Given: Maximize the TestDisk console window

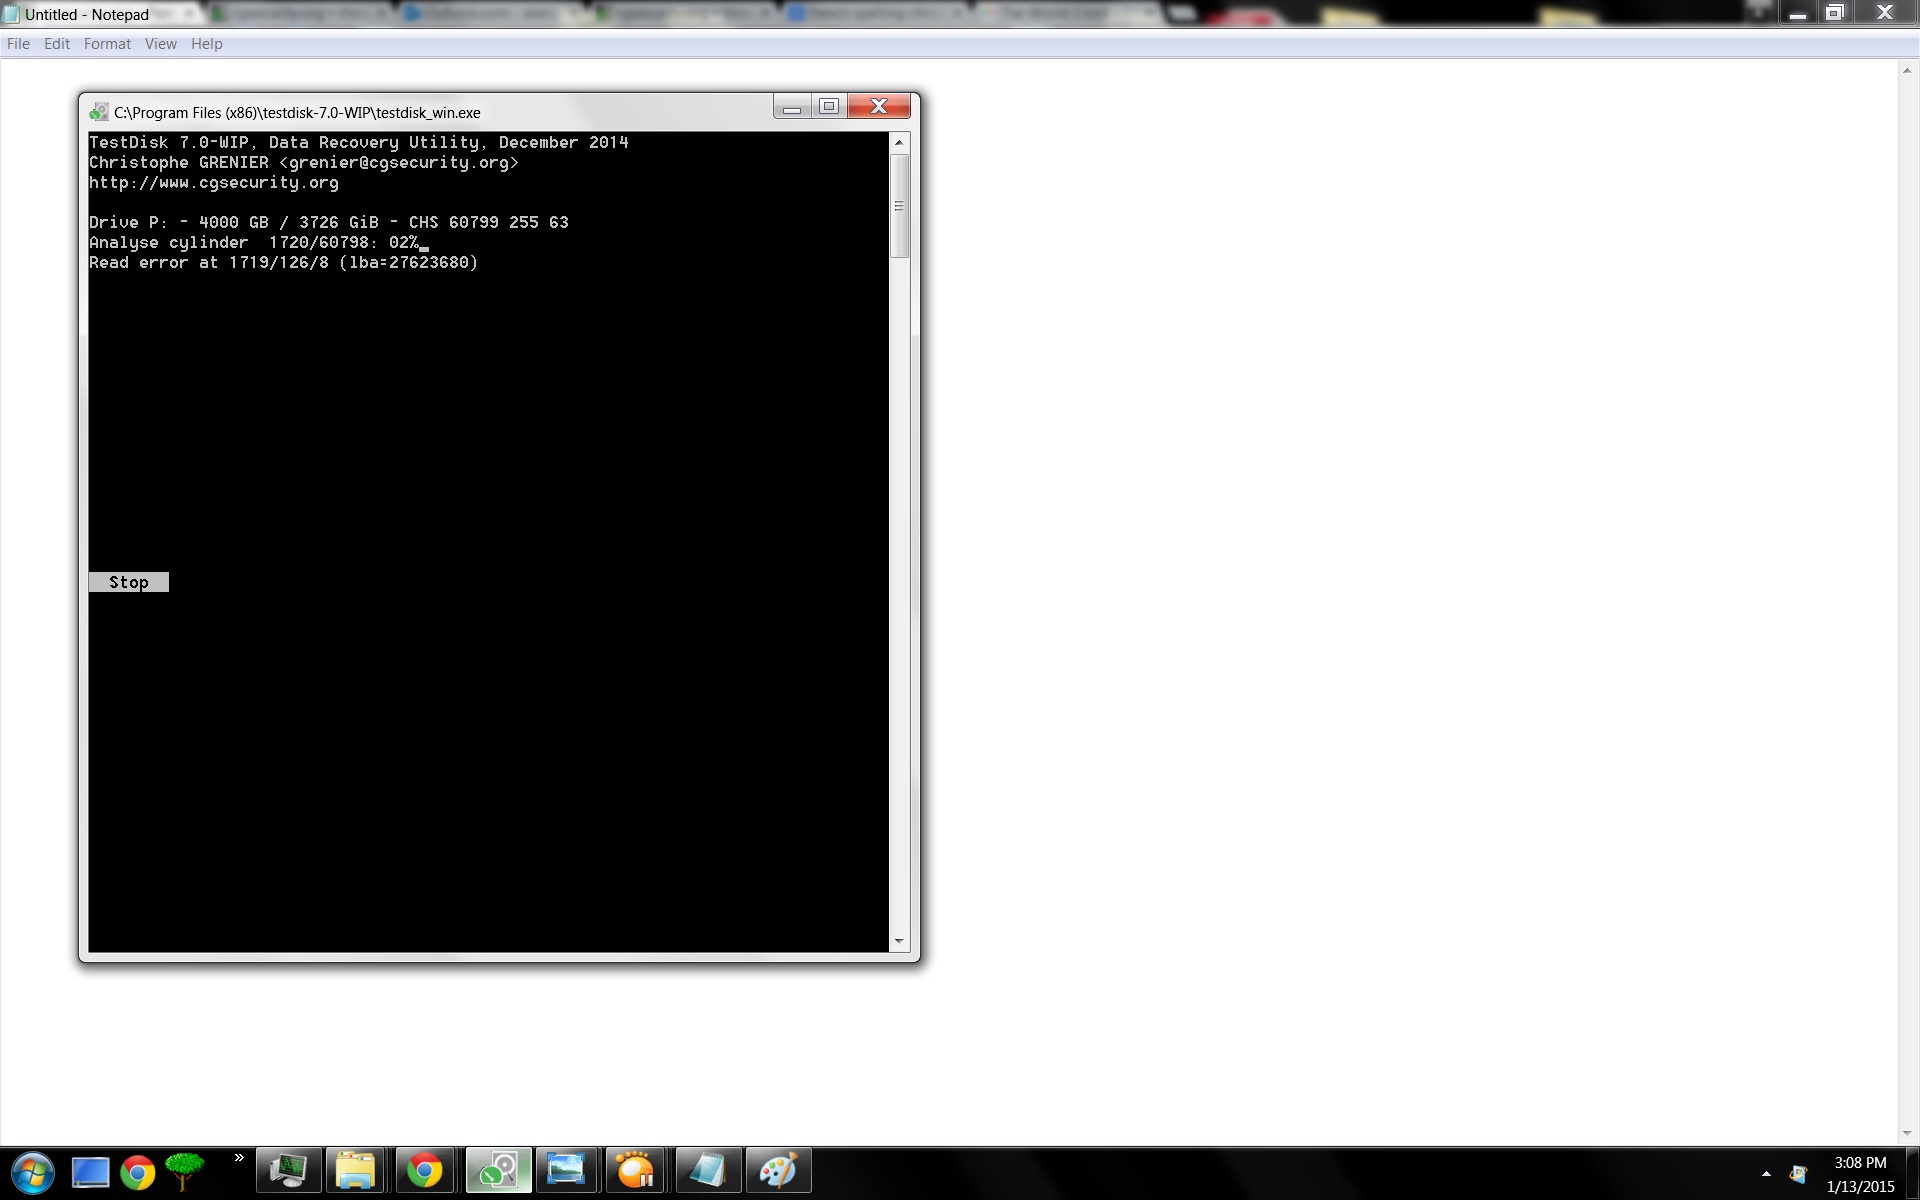Looking at the screenshot, I should pos(829,107).
